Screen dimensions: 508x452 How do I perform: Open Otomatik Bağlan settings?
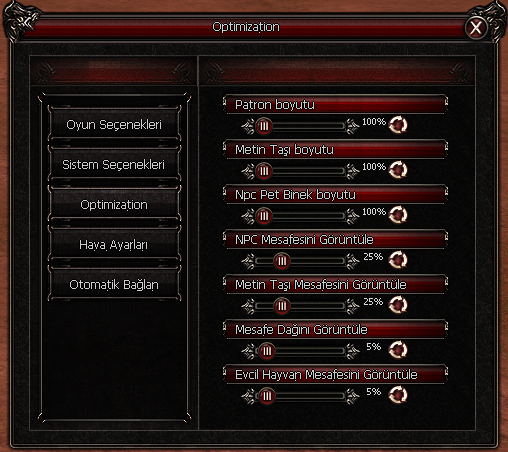coord(114,285)
